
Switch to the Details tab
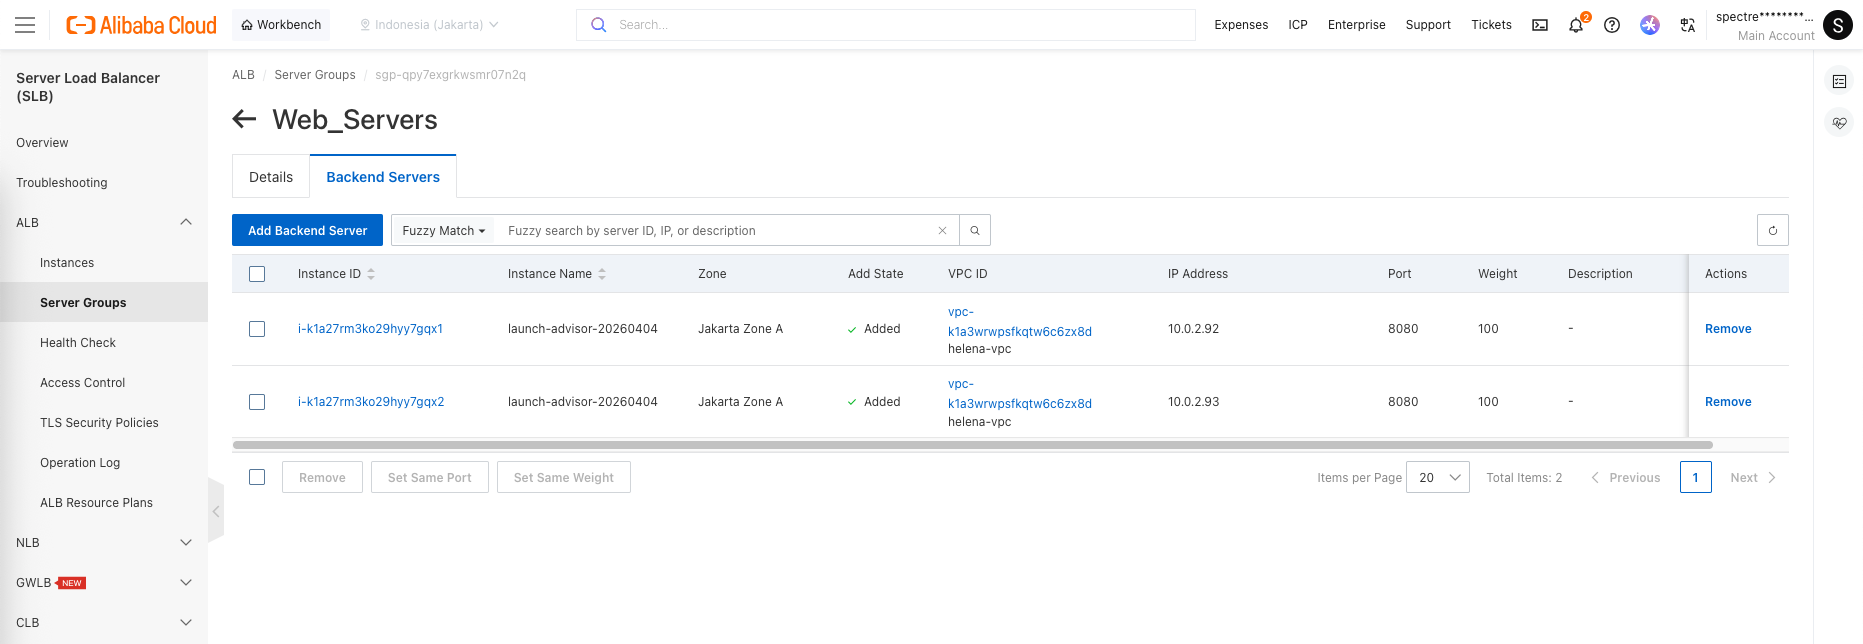point(271,177)
